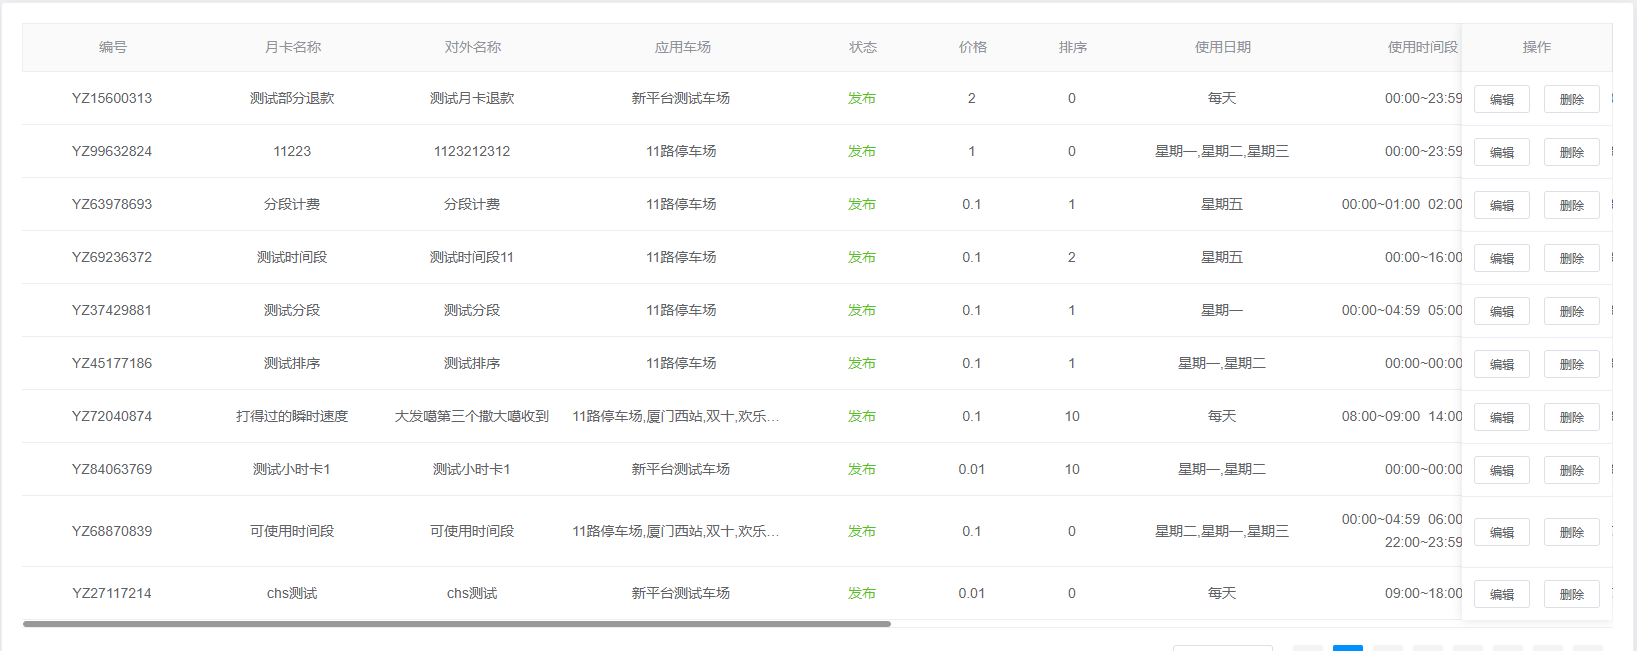Click 编辑 for row YZ15600313
The width and height of the screenshot is (1637, 651).
(x=1501, y=99)
